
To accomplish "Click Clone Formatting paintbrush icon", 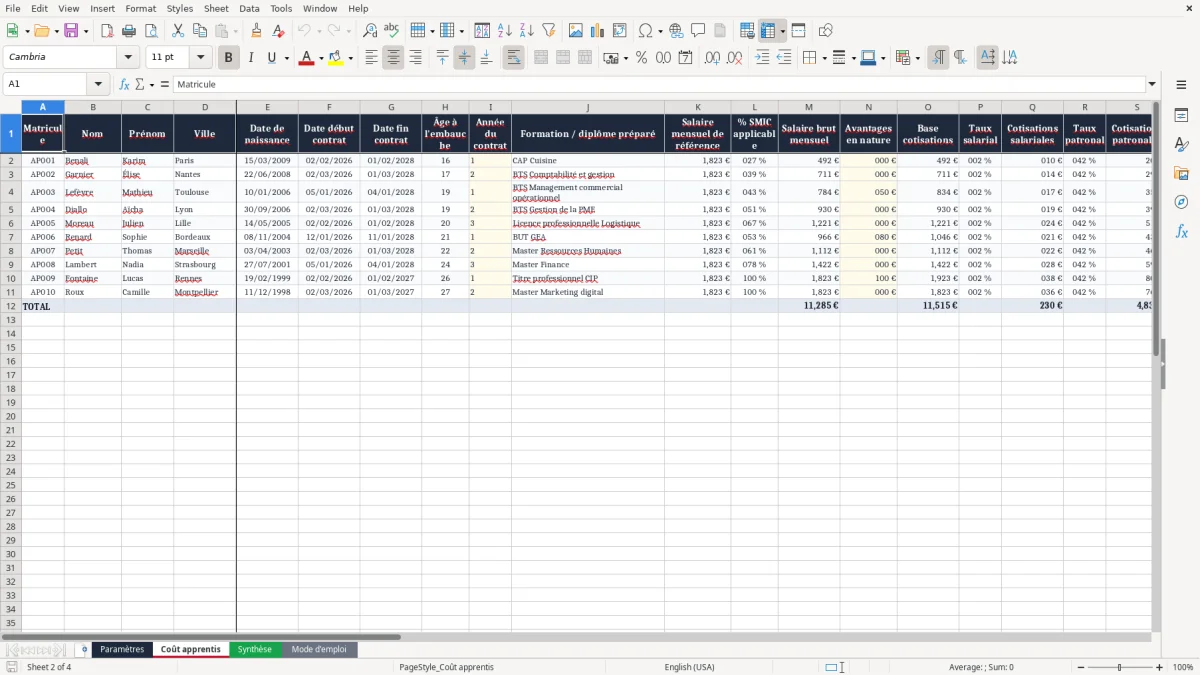I will (x=257, y=31).
